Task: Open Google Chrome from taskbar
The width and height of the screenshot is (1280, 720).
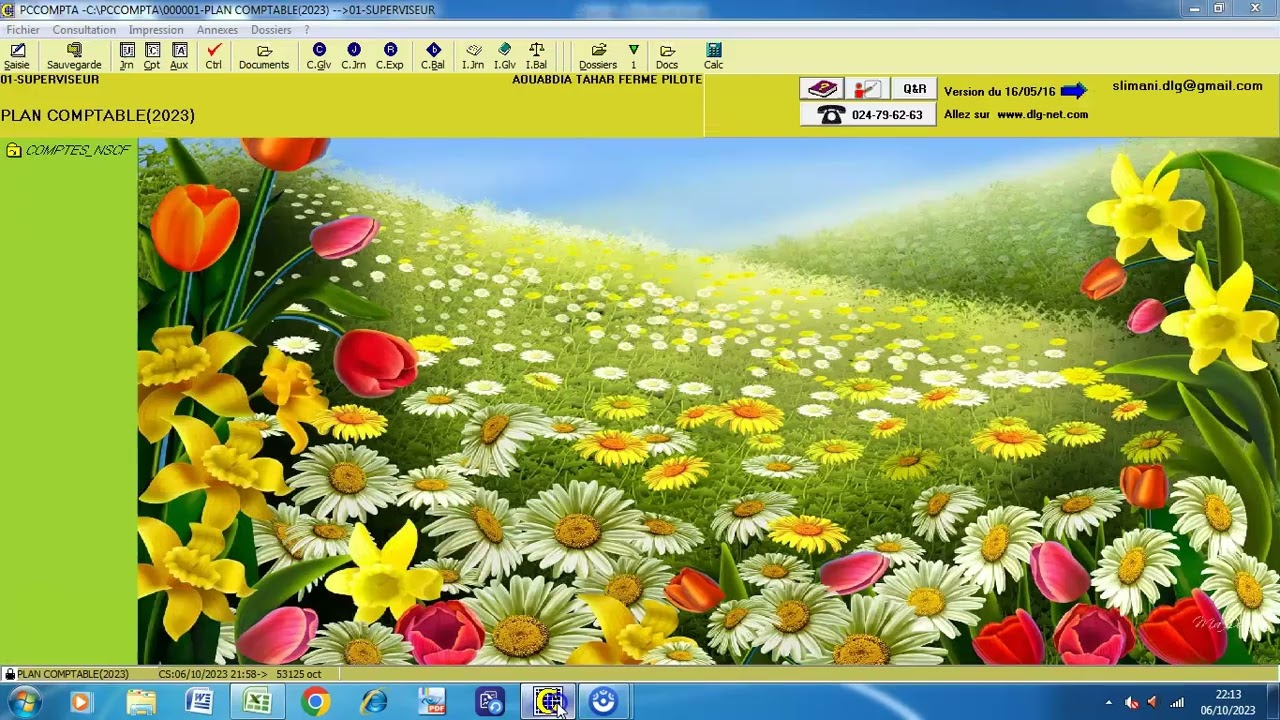Action: click(316, 702)
